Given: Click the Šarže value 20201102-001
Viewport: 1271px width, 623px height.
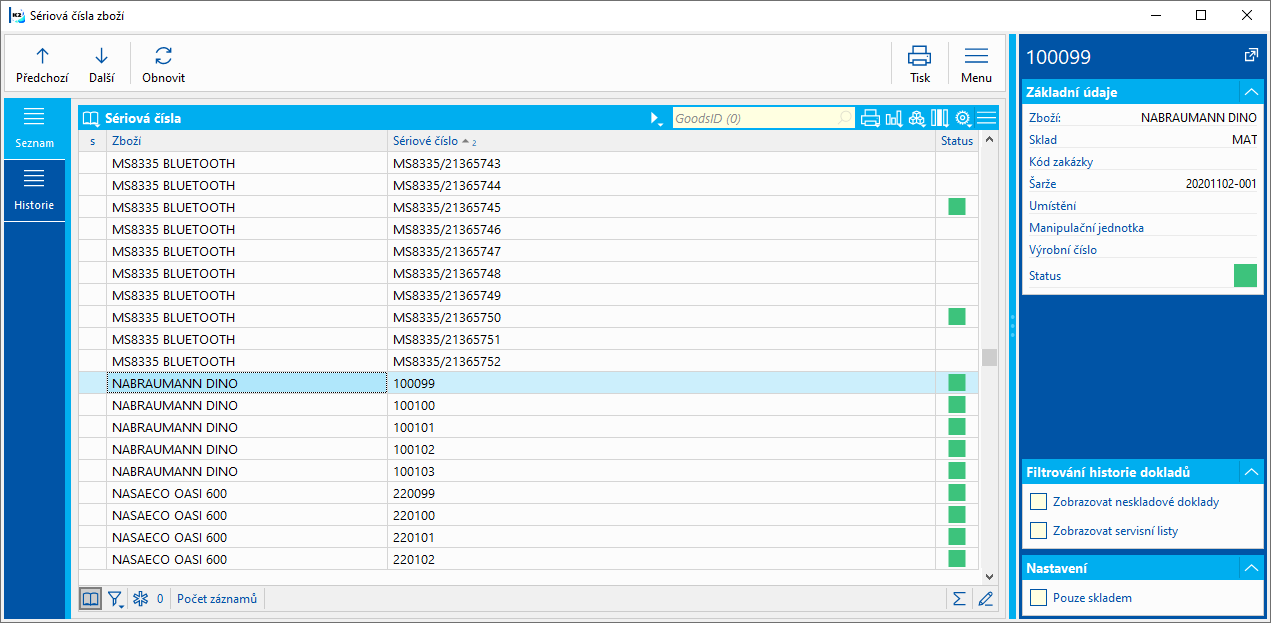Looking at the screenshot, I should [x=1221, y=184].
